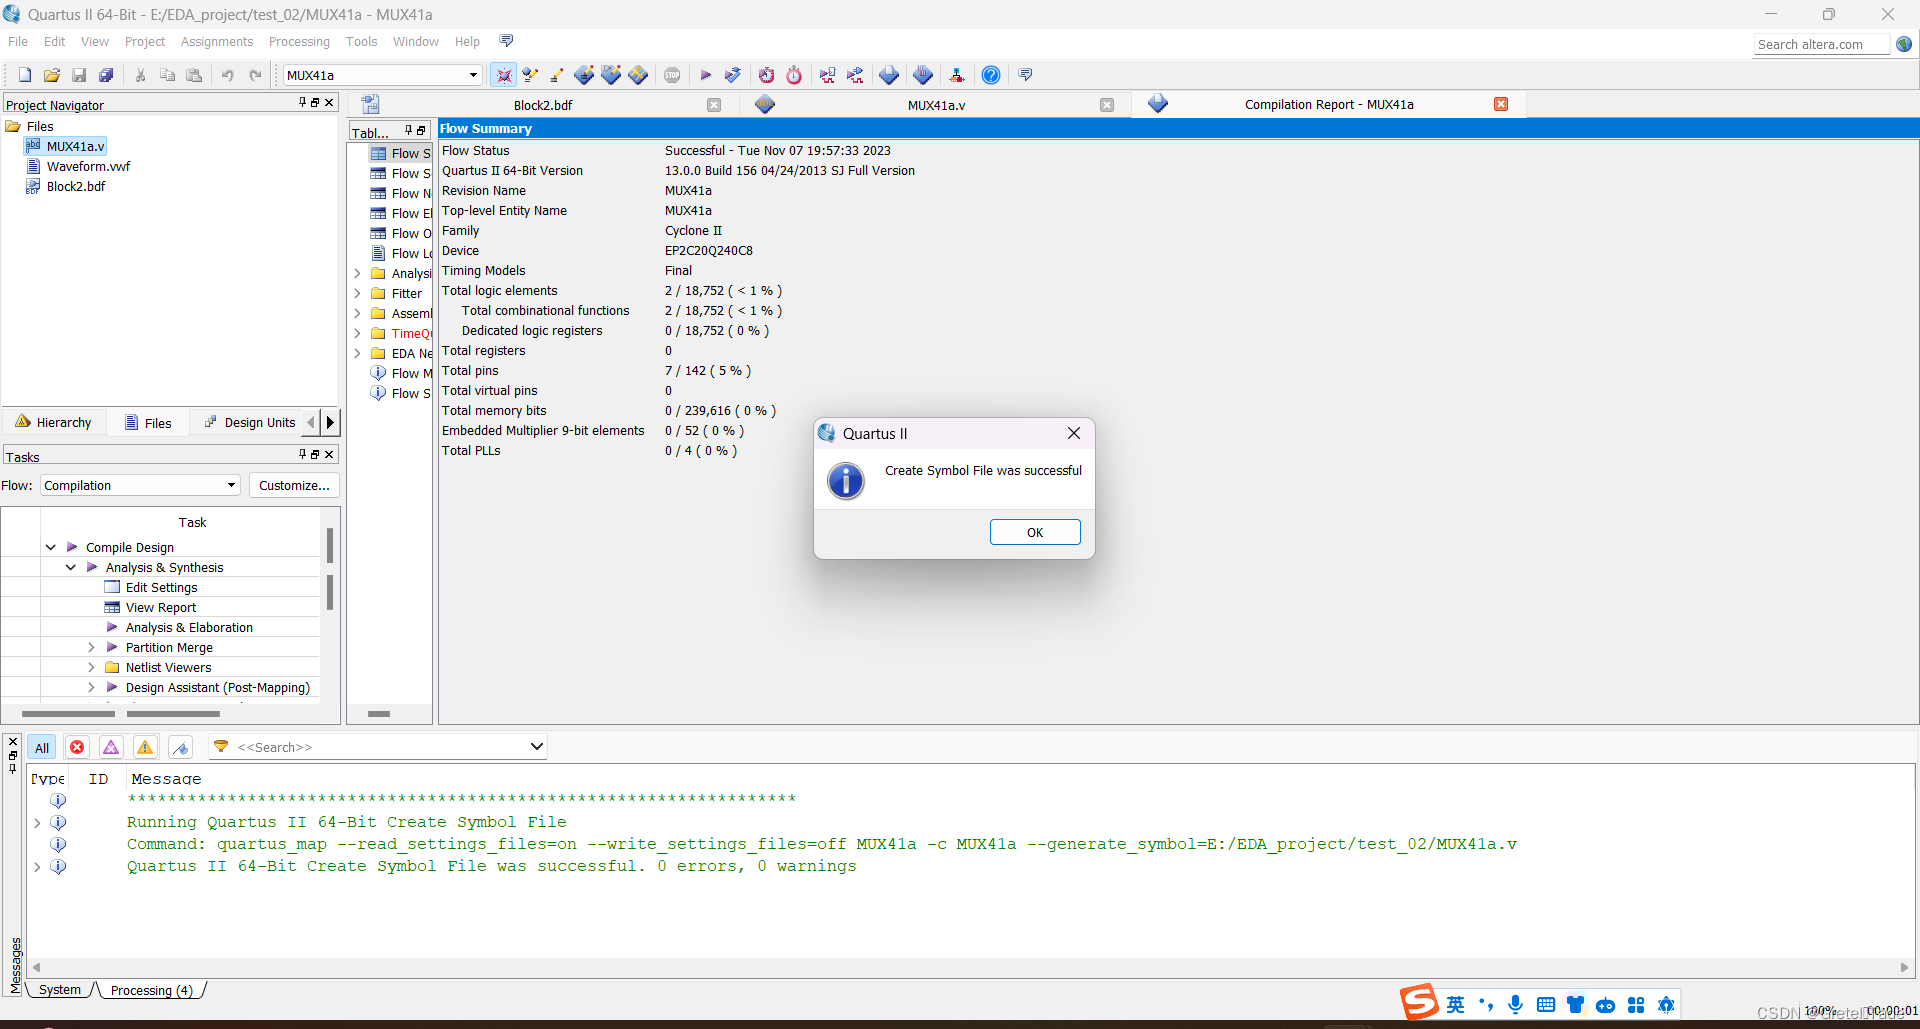Toggle the flagged messages filter icon
This screenshot has width=1920, height=1029.
tap(180, 747)
